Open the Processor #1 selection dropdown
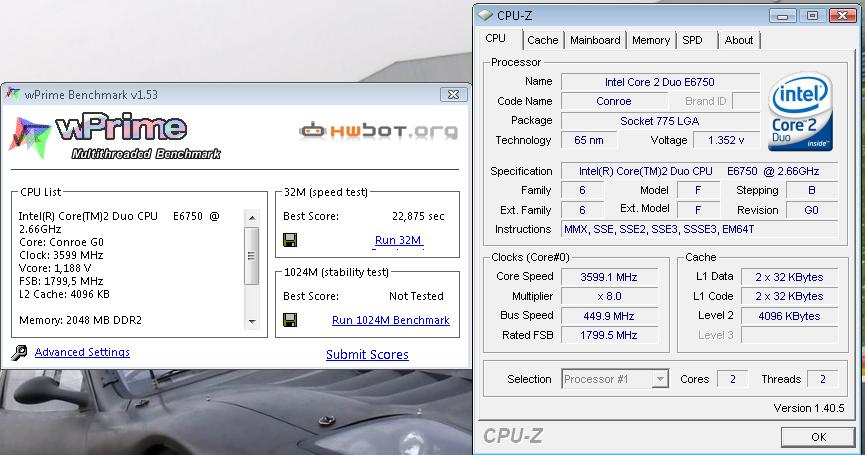 [x=659, y=379]
